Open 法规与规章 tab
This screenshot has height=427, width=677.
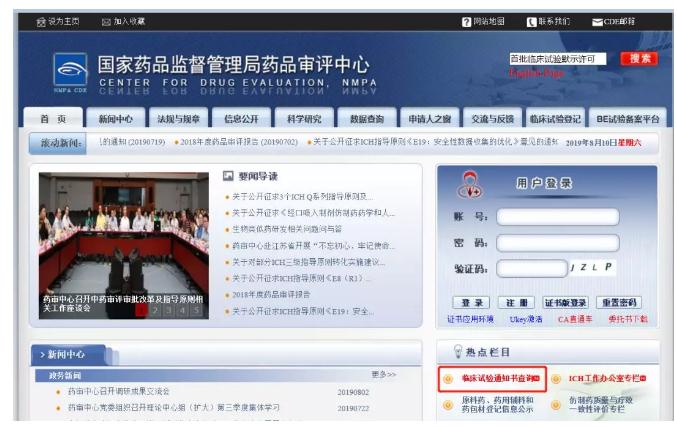pyautogui.click(x=178, y=118)
